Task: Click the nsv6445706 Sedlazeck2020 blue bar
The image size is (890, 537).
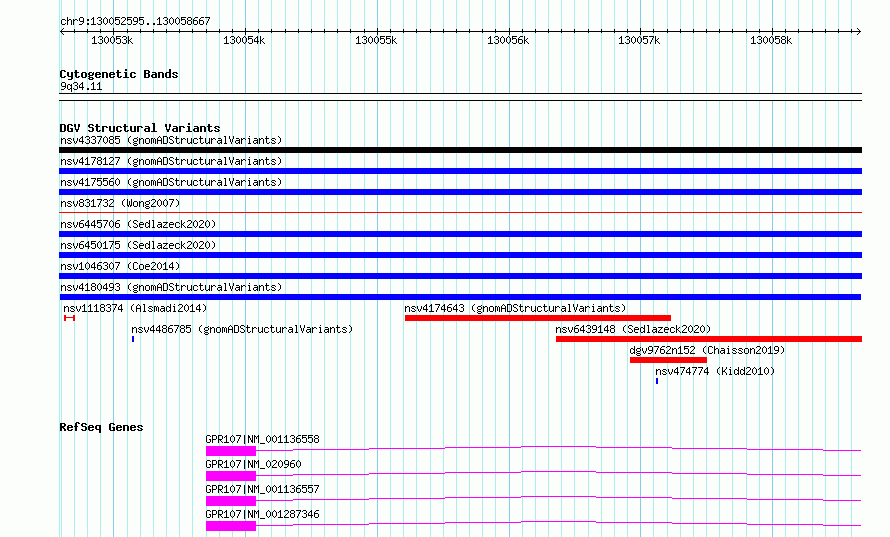Action: point(460,234)
